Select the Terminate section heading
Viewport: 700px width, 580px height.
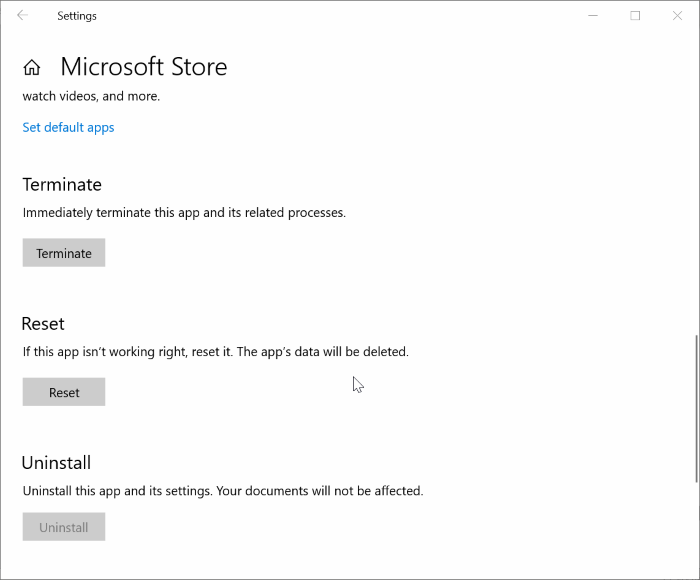coord(62,184)
